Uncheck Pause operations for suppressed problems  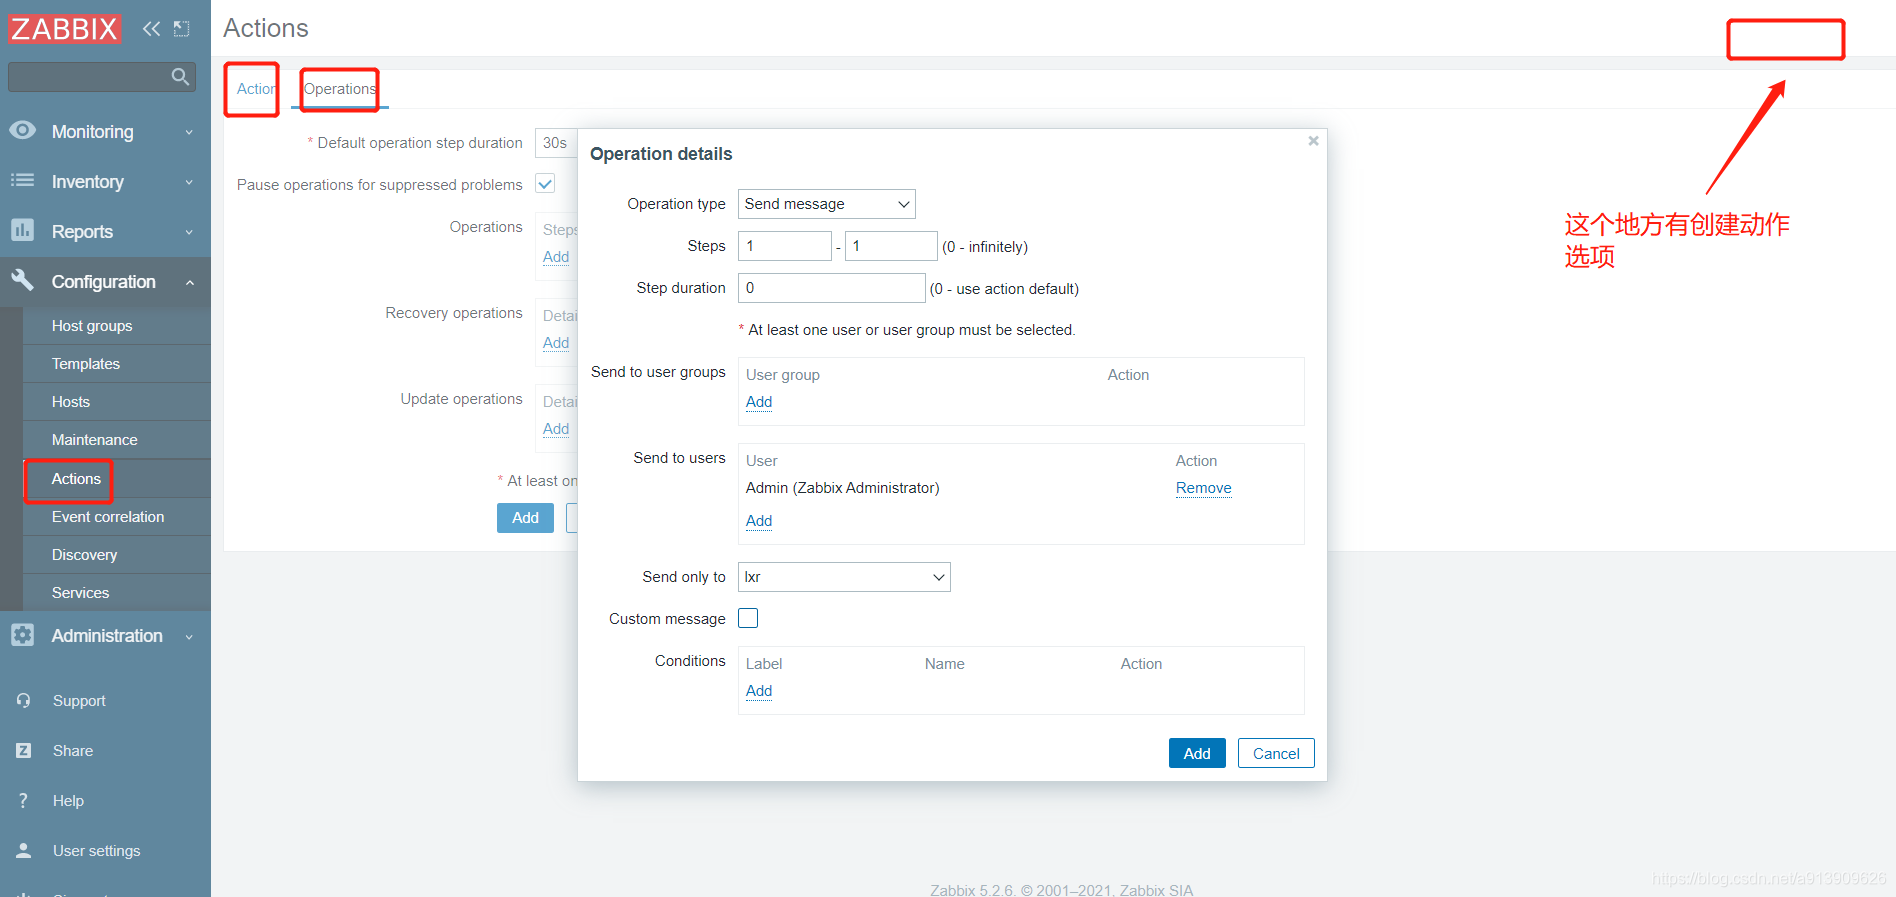545,184
